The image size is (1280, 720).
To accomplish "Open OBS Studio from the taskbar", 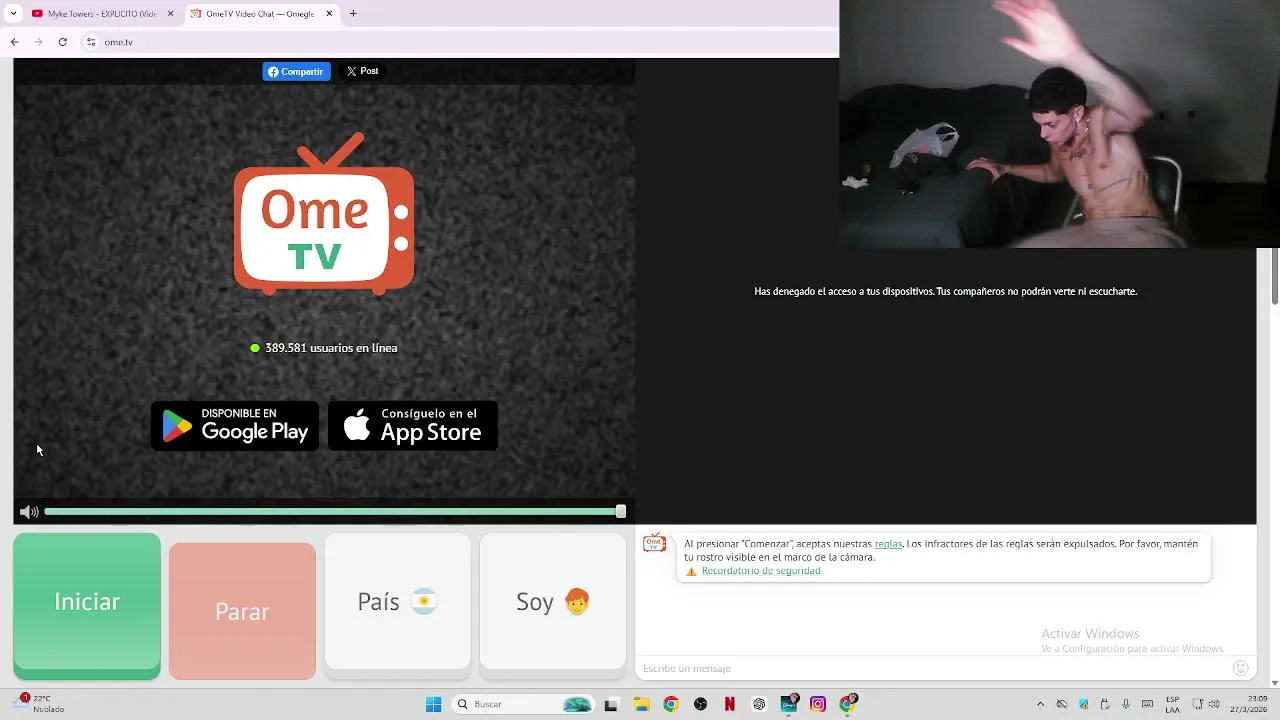I will click(x=700, y=705).
